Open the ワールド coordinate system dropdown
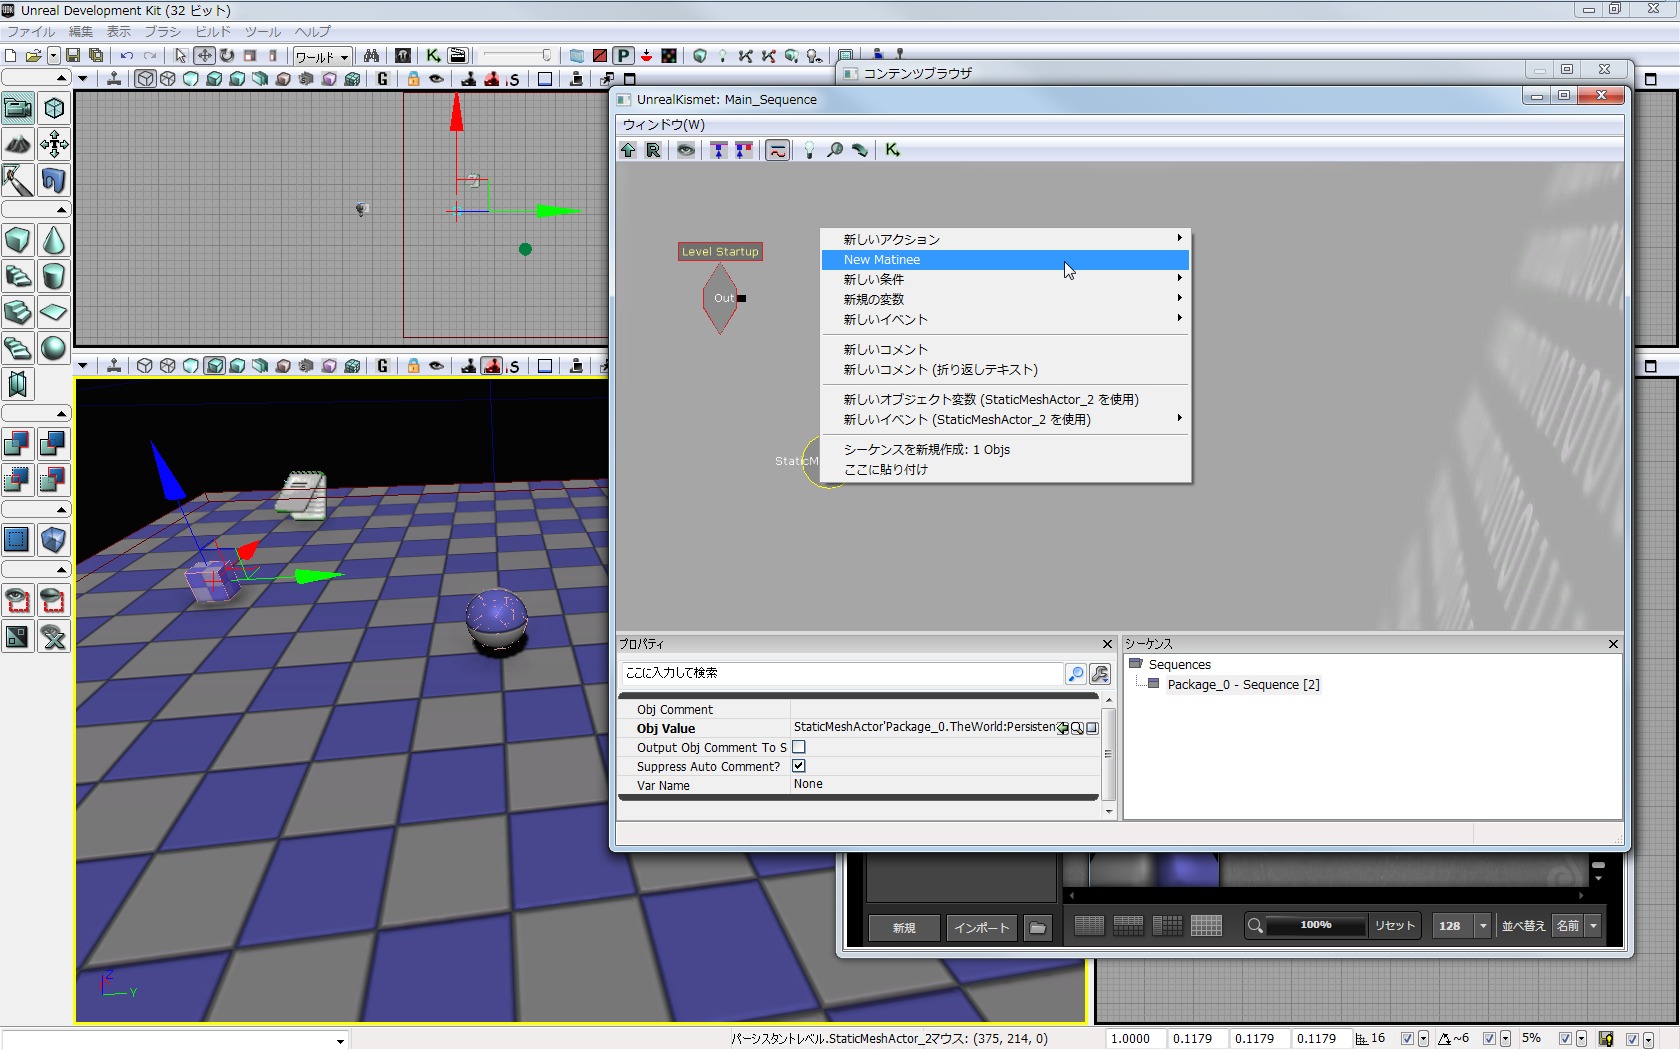This screenshot has height=1050, width=1680. pos(322,57)
